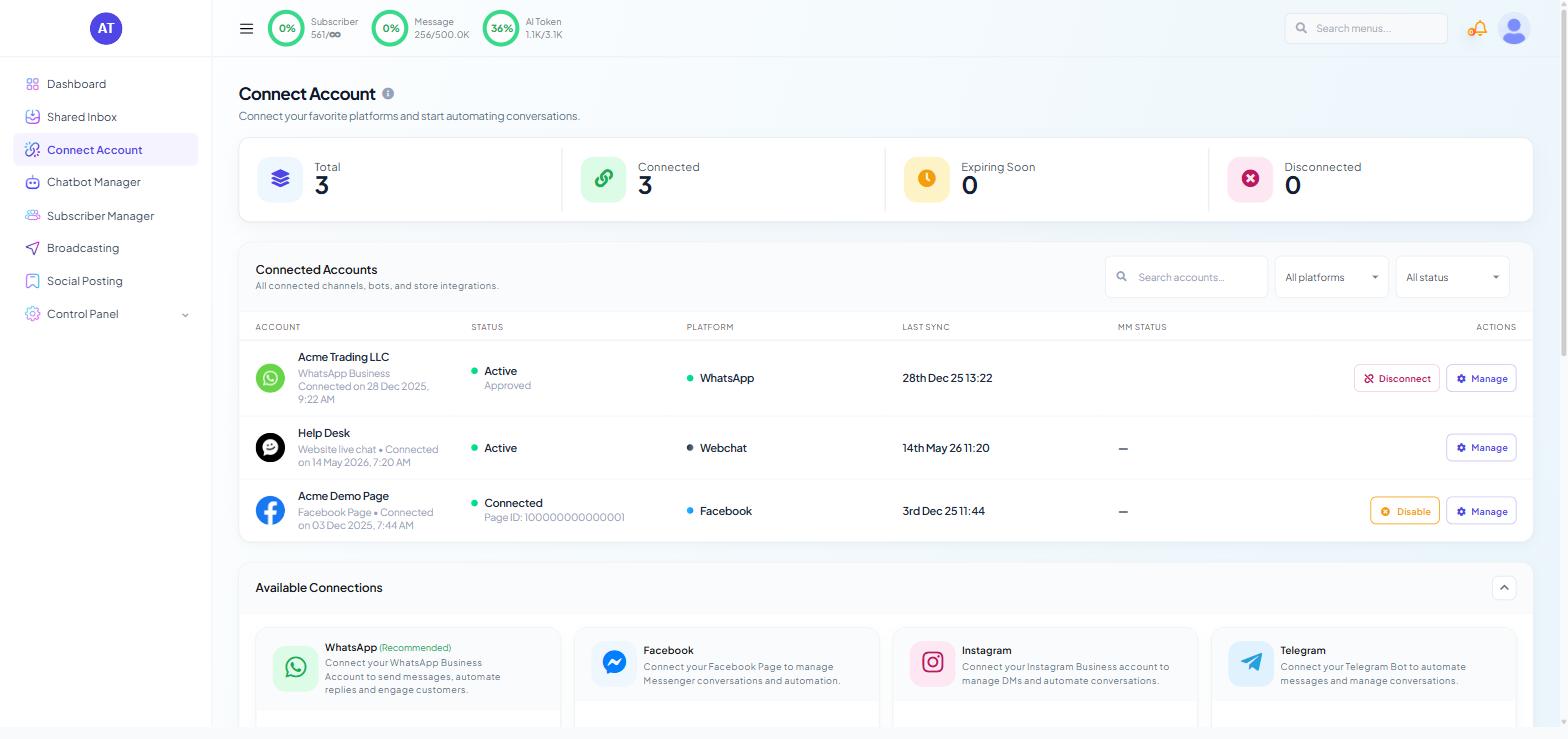Focus the Search accounts field
The width and height of the screenshot is (1568, 739).
click(1186, 277)
